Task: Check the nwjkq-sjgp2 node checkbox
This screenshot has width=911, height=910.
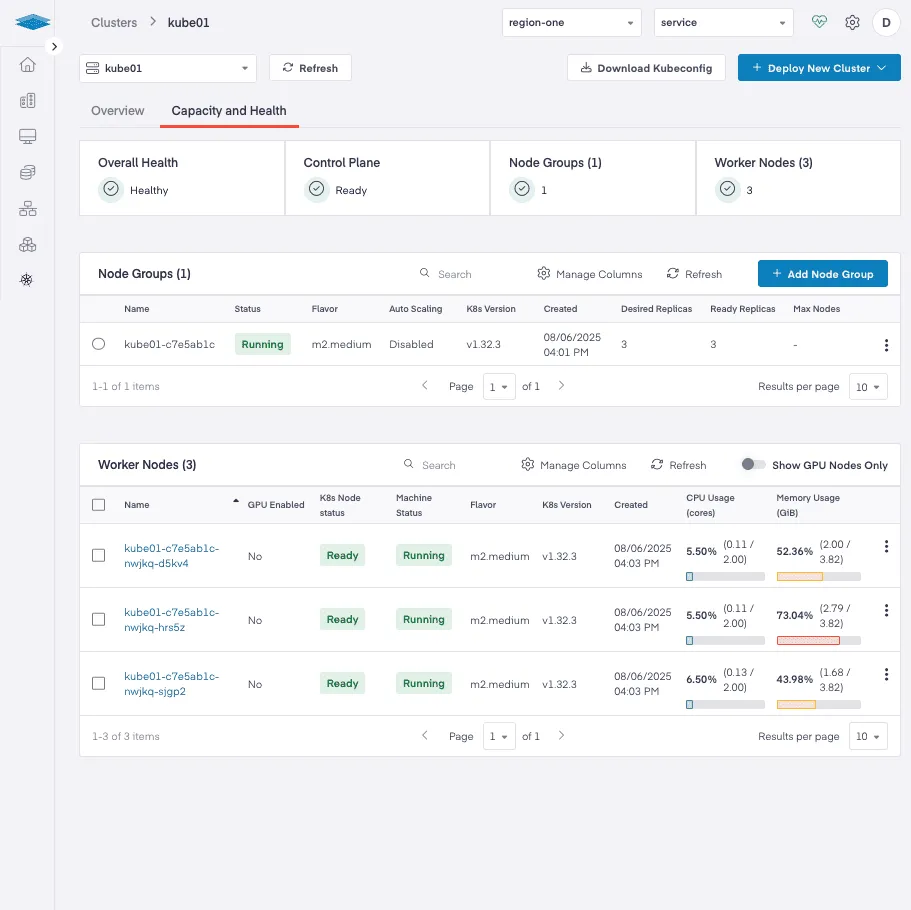Action: tap(99, 683)
